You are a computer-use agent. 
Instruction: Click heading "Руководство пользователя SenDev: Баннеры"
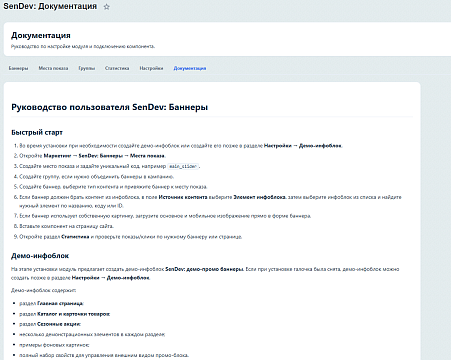click(x=110, y=107)
